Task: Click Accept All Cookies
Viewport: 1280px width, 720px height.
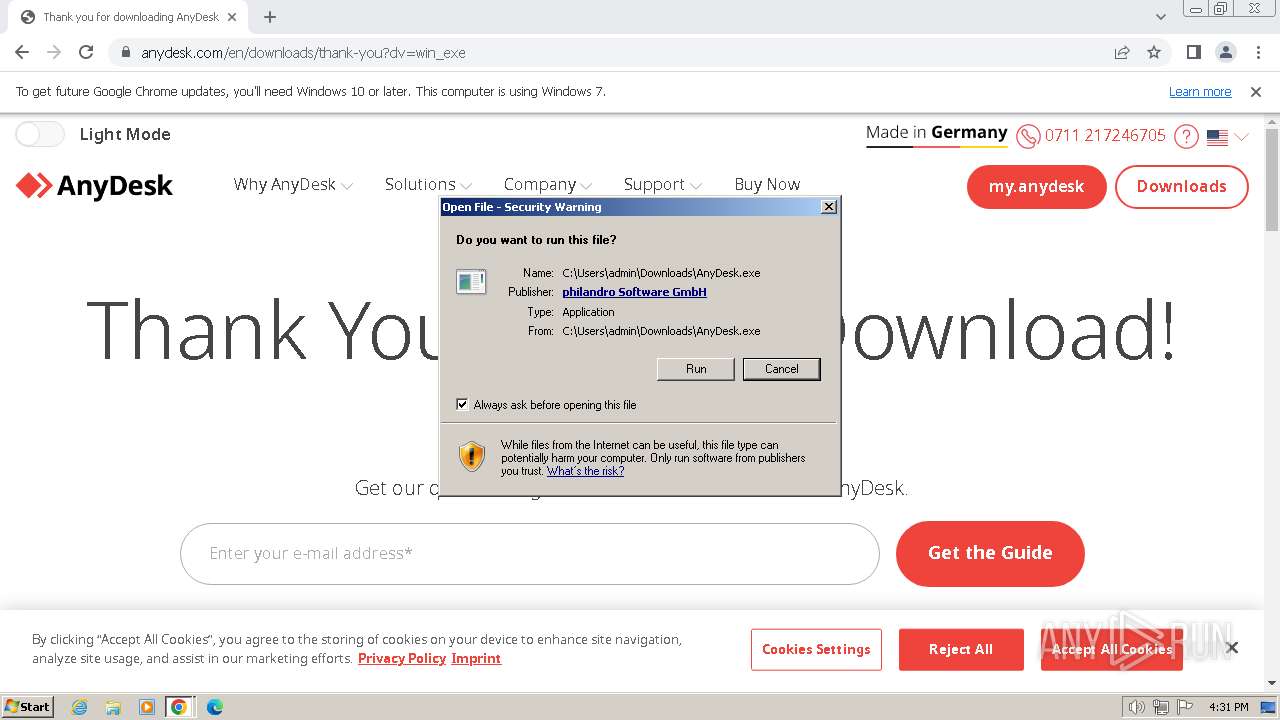Action: click(1111, 649)
